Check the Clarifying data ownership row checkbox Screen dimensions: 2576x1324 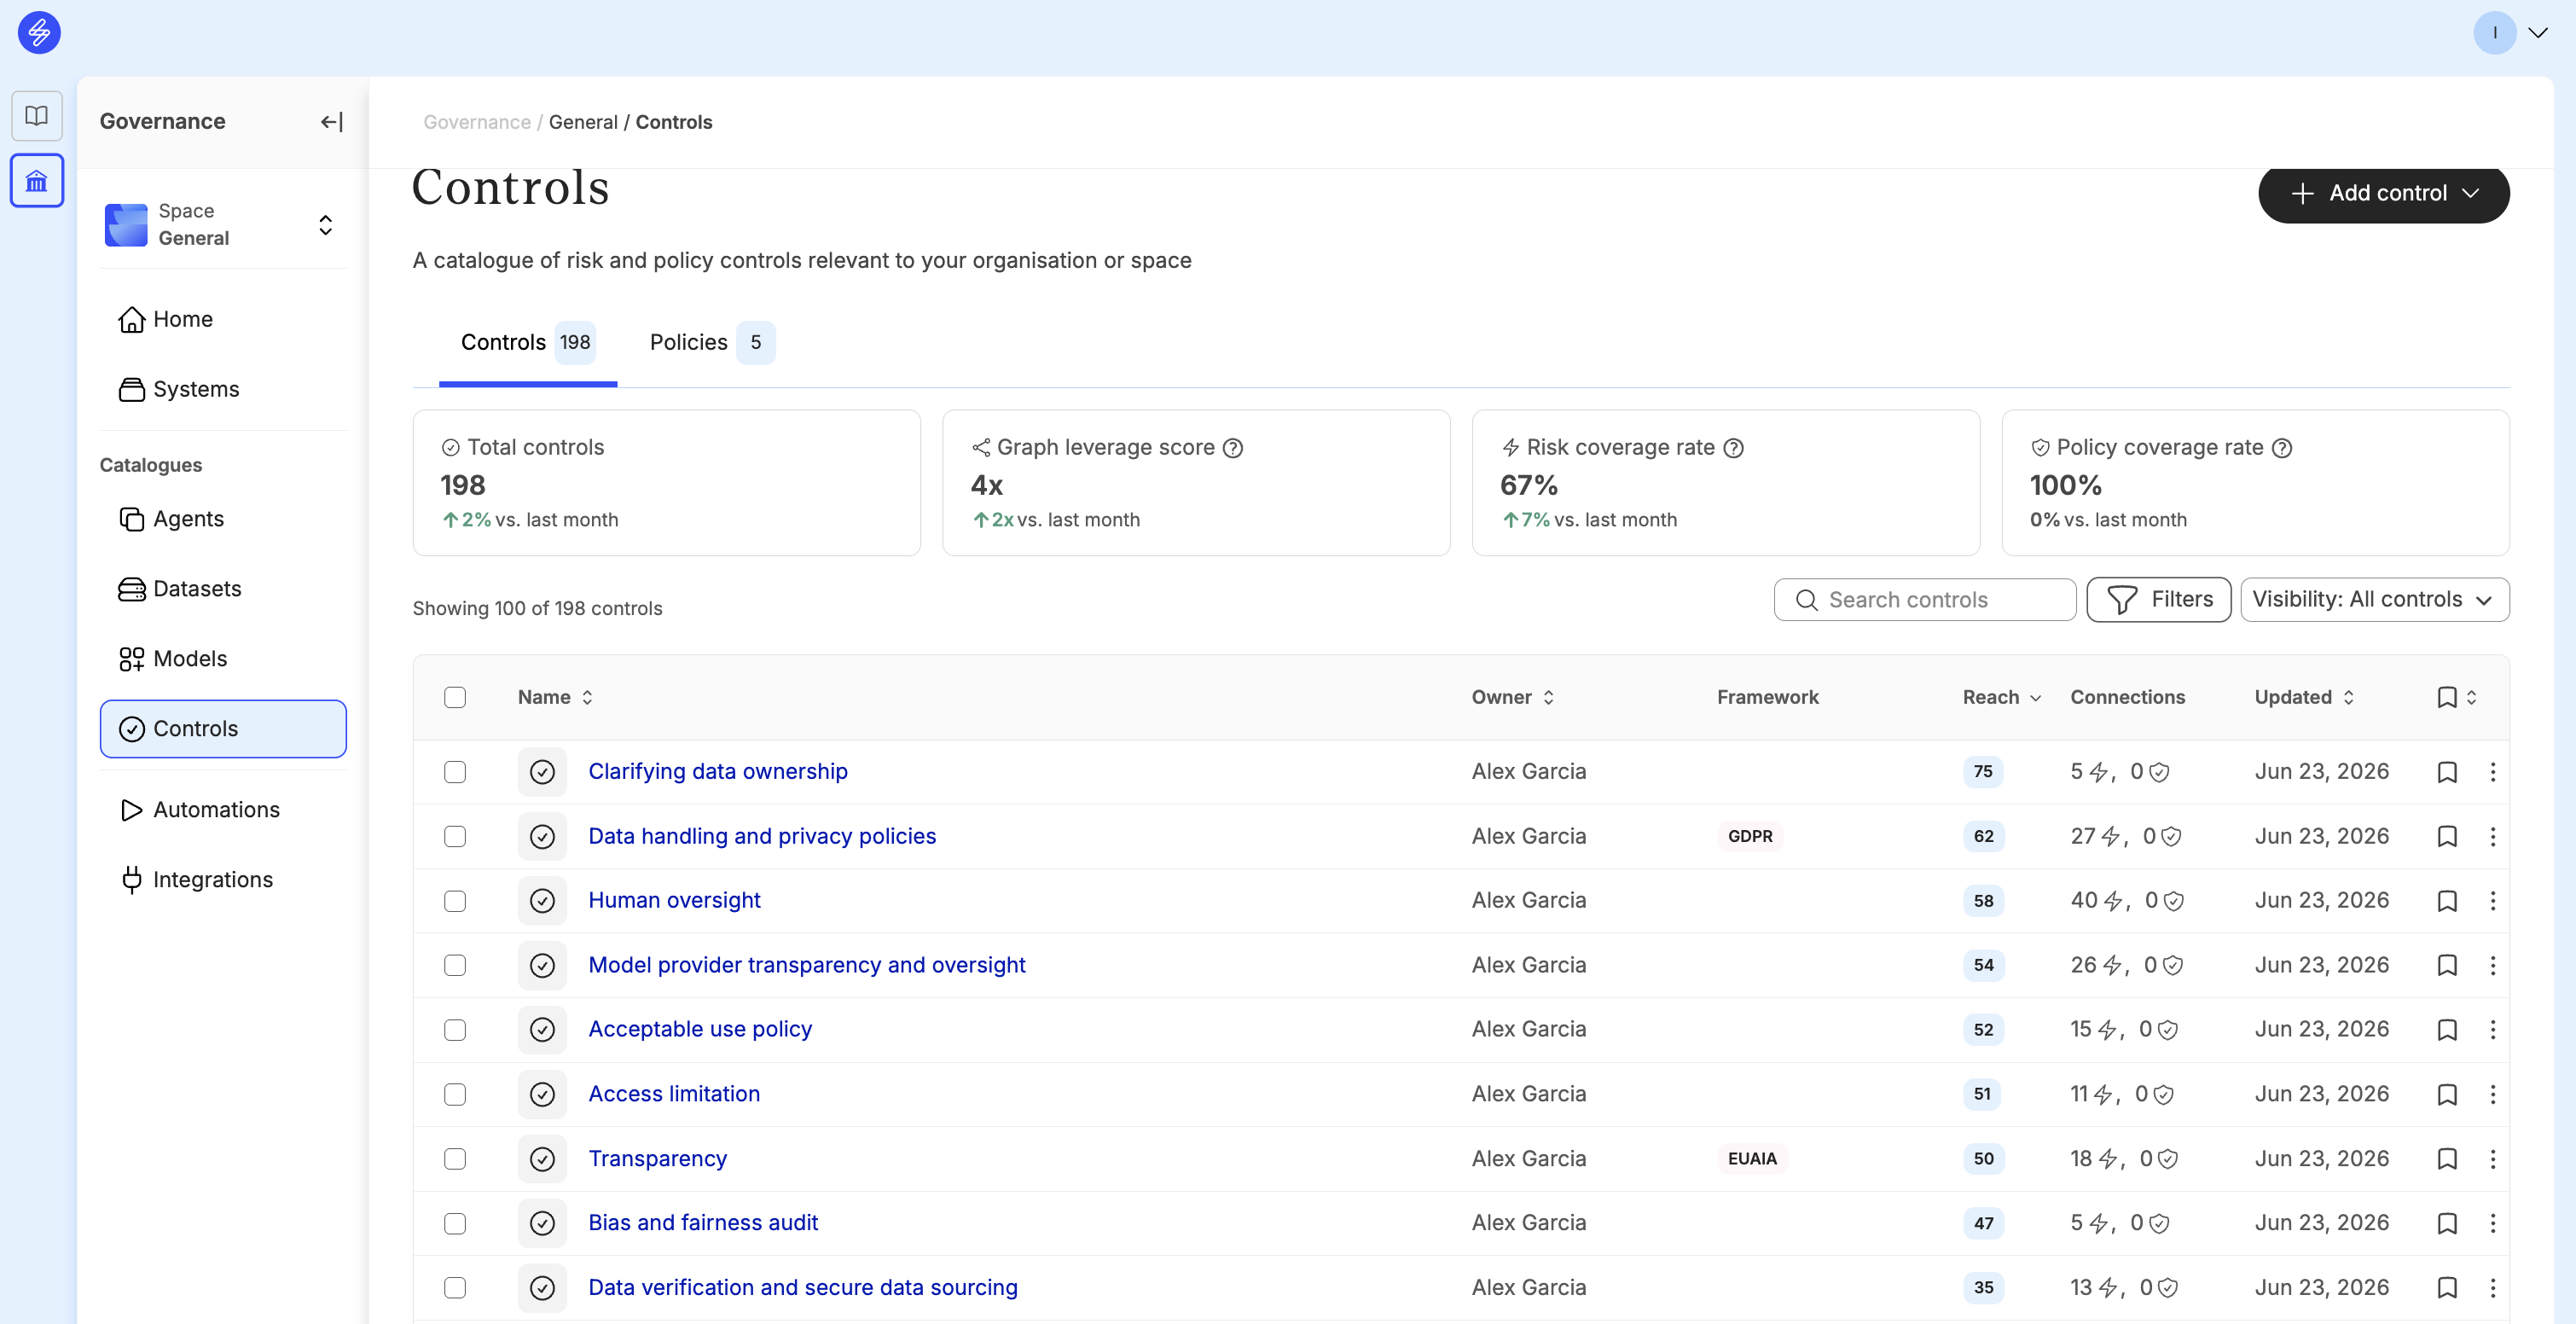point(455,772)
